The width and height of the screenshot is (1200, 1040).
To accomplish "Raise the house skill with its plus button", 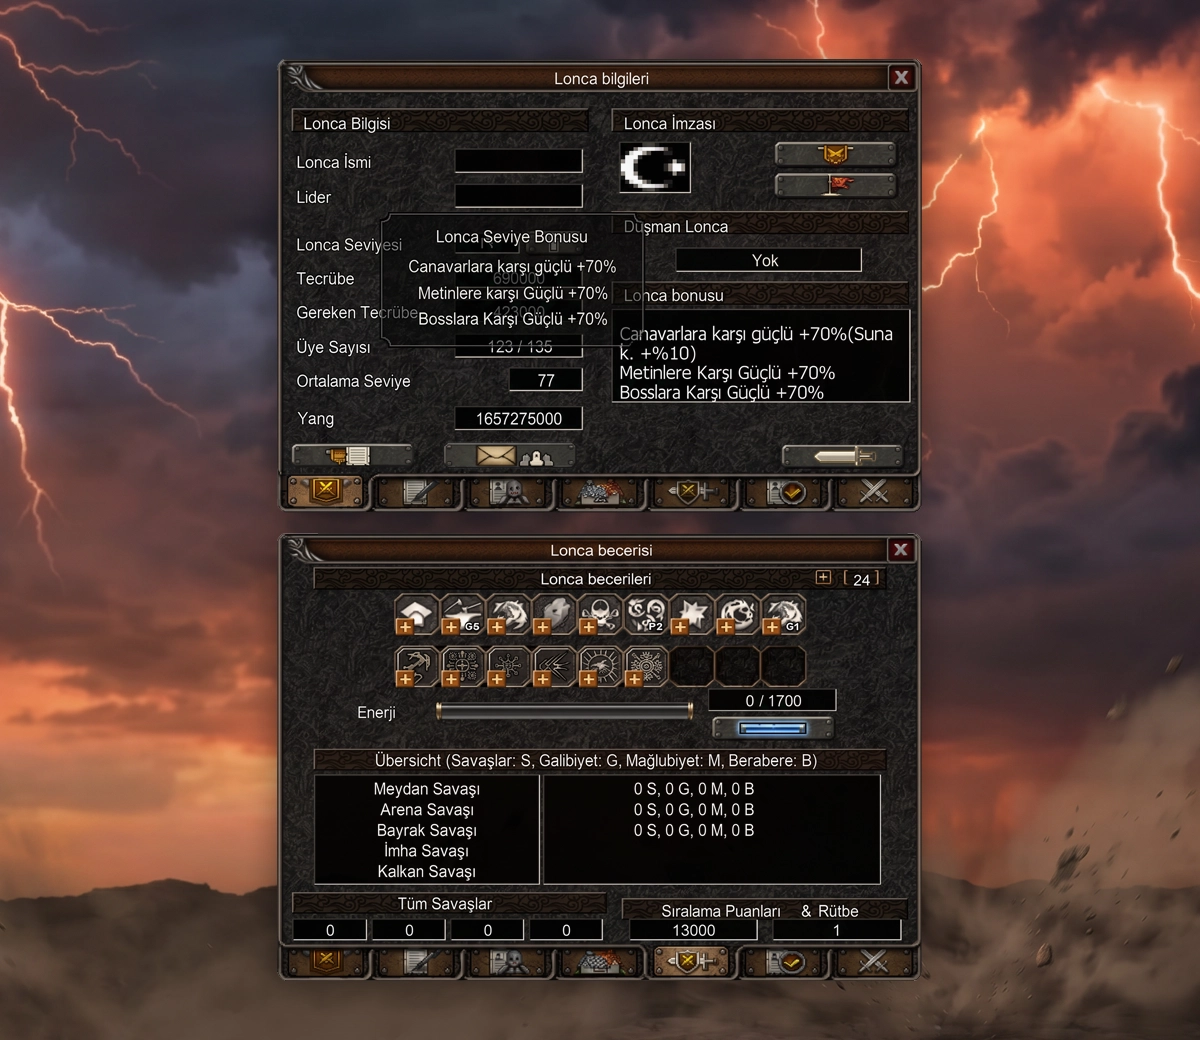I will pyautogui.click(x=404, y=627).
